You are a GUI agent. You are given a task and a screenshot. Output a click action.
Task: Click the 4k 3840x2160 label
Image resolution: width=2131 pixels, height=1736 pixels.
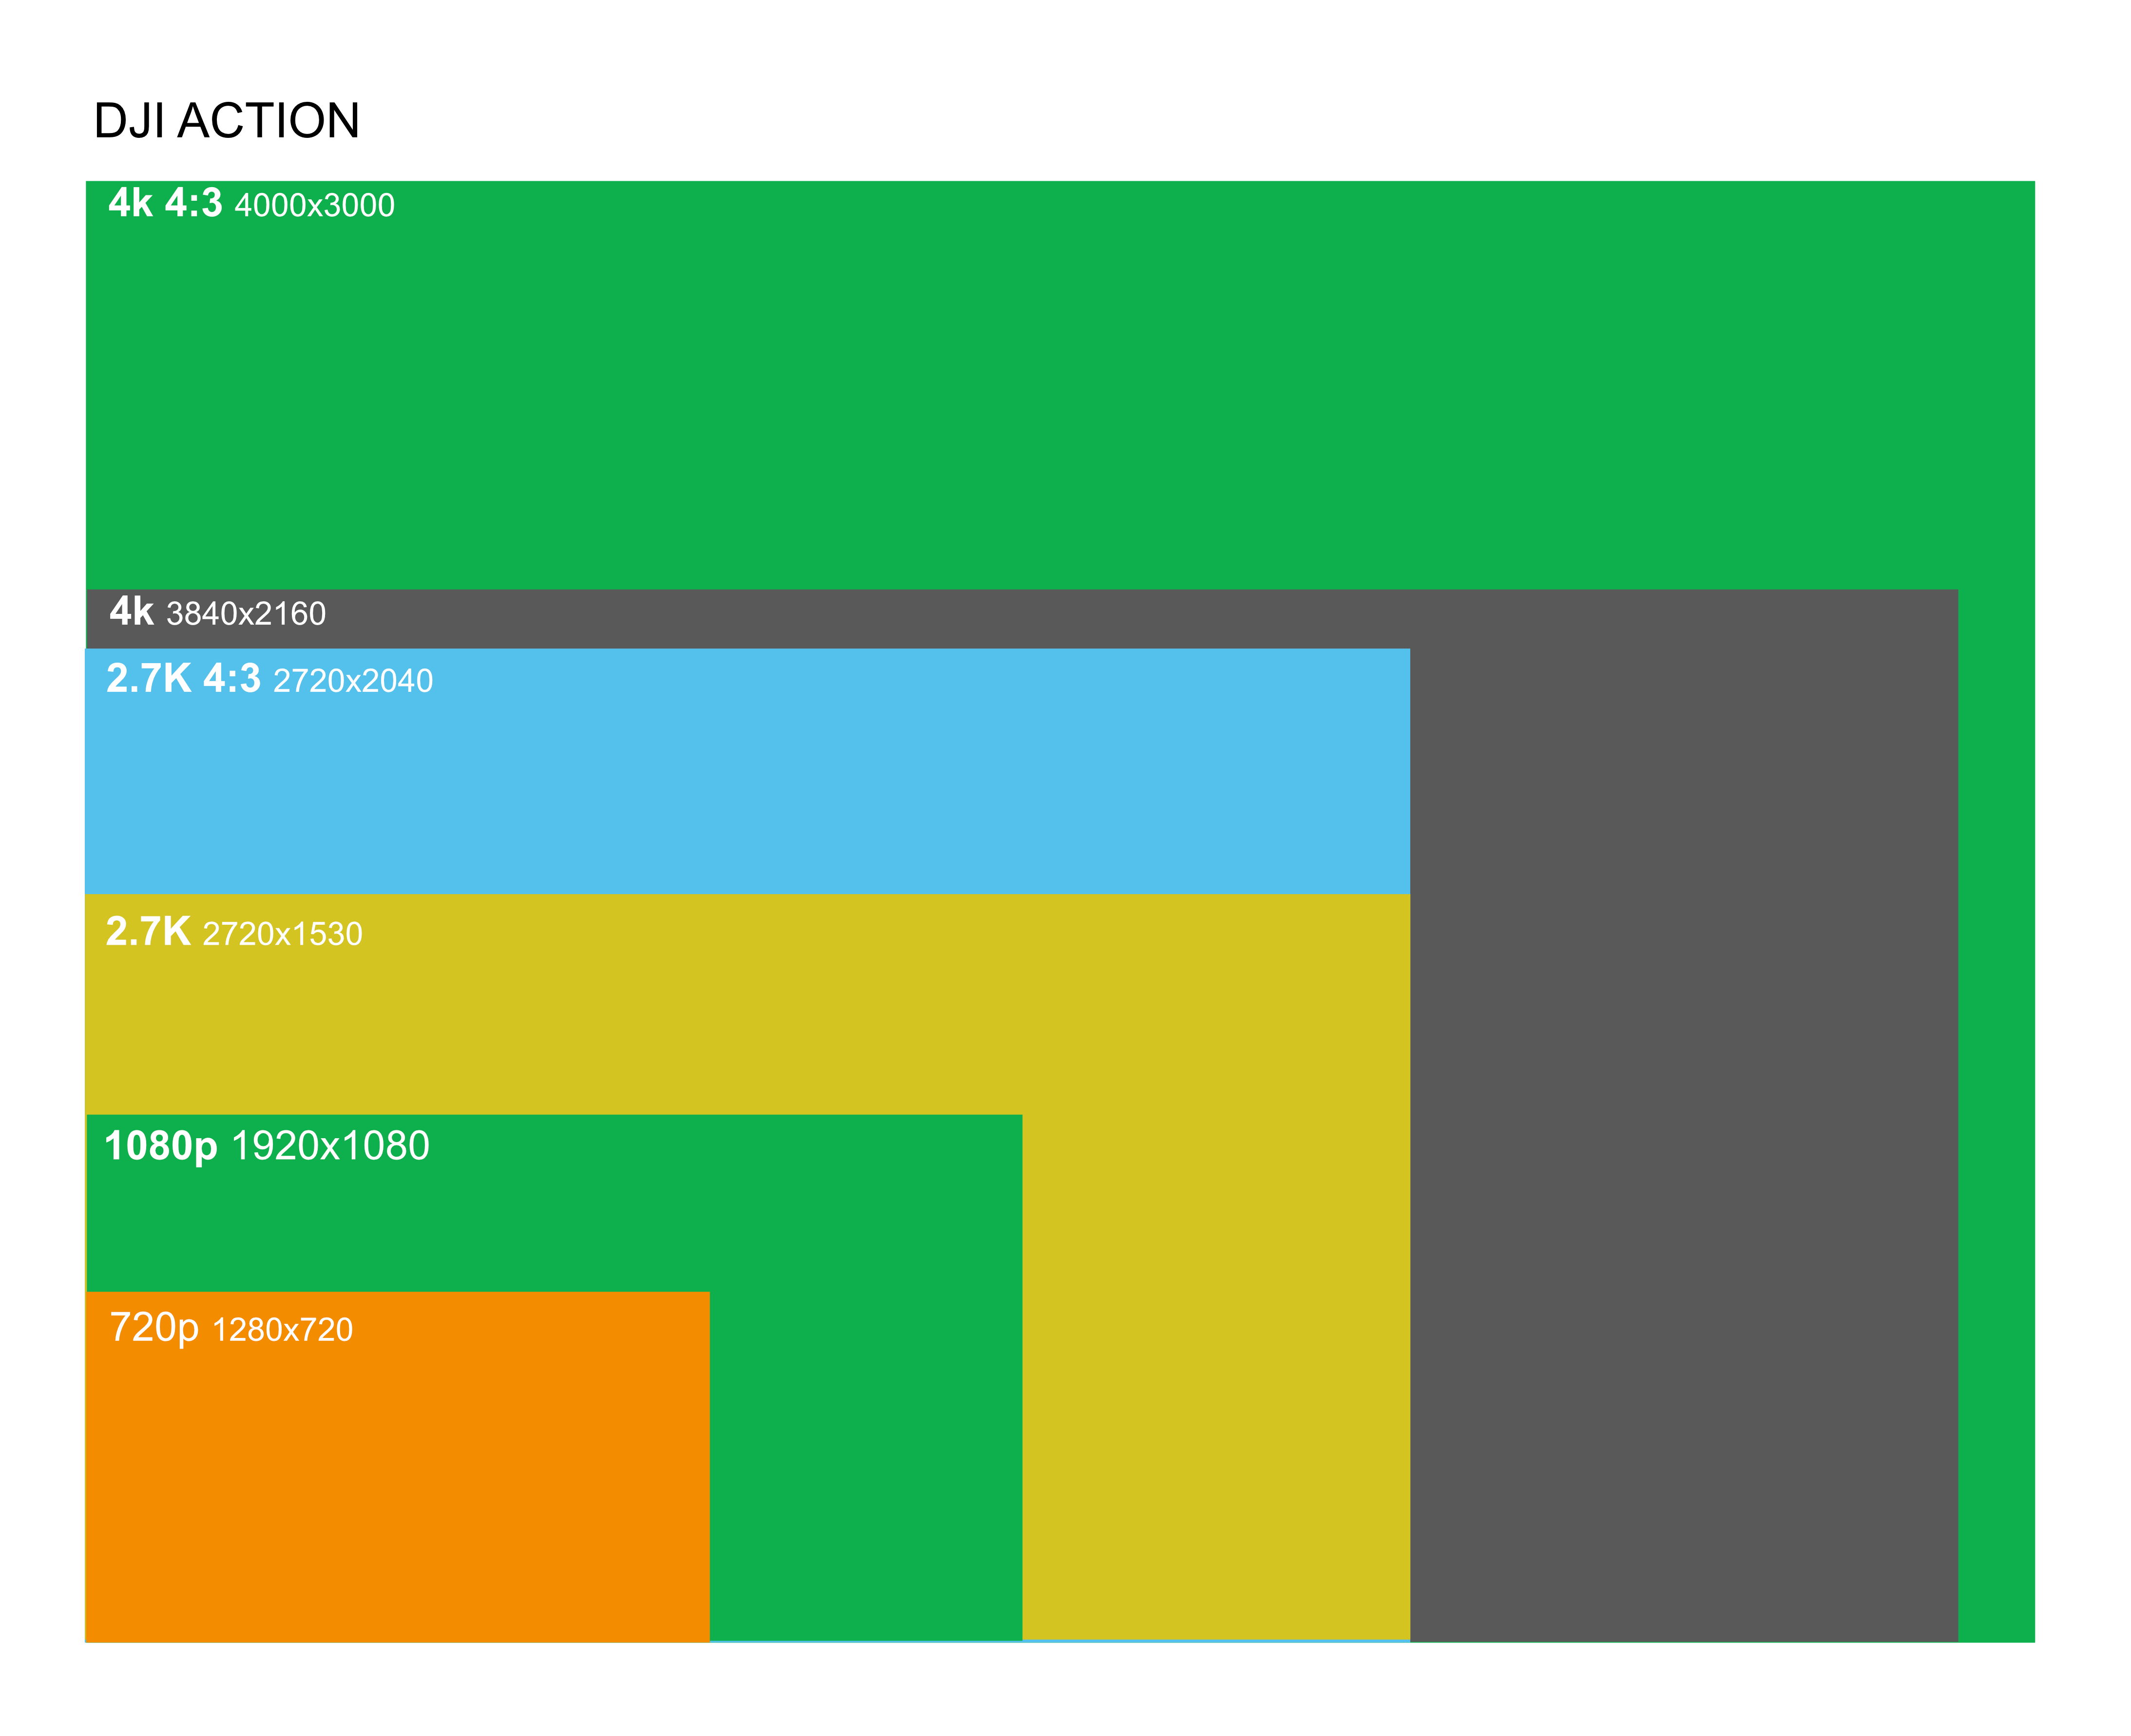[217, 612]
